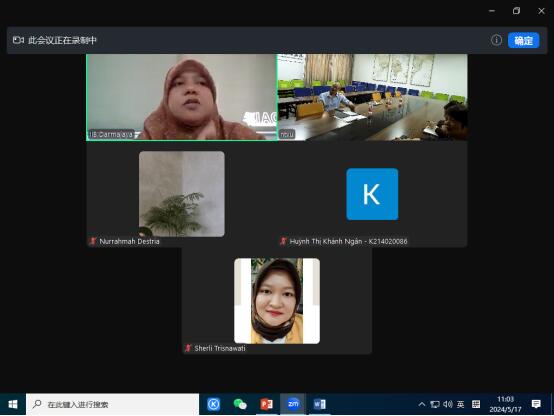Open the Windows notification center icon
Viewport: 554px width, 416px height.
coord(536,404)
